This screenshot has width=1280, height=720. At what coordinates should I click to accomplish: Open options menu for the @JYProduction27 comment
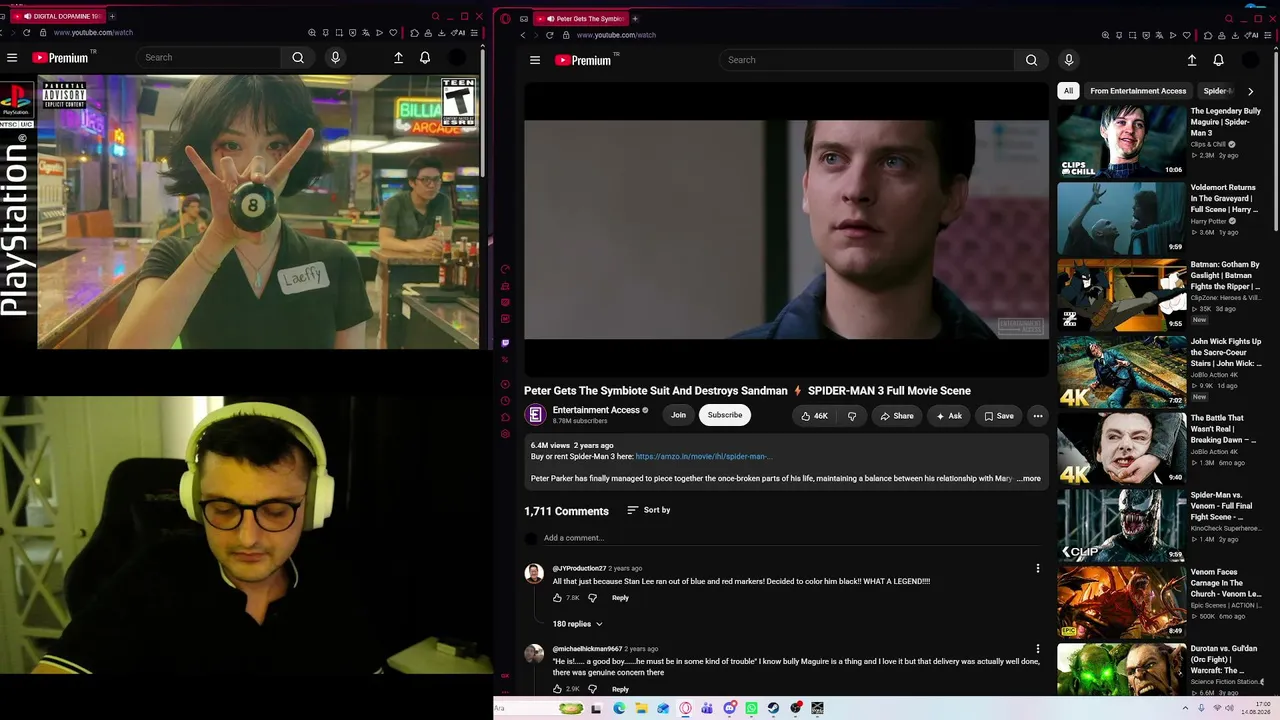tap(1037, 569)
